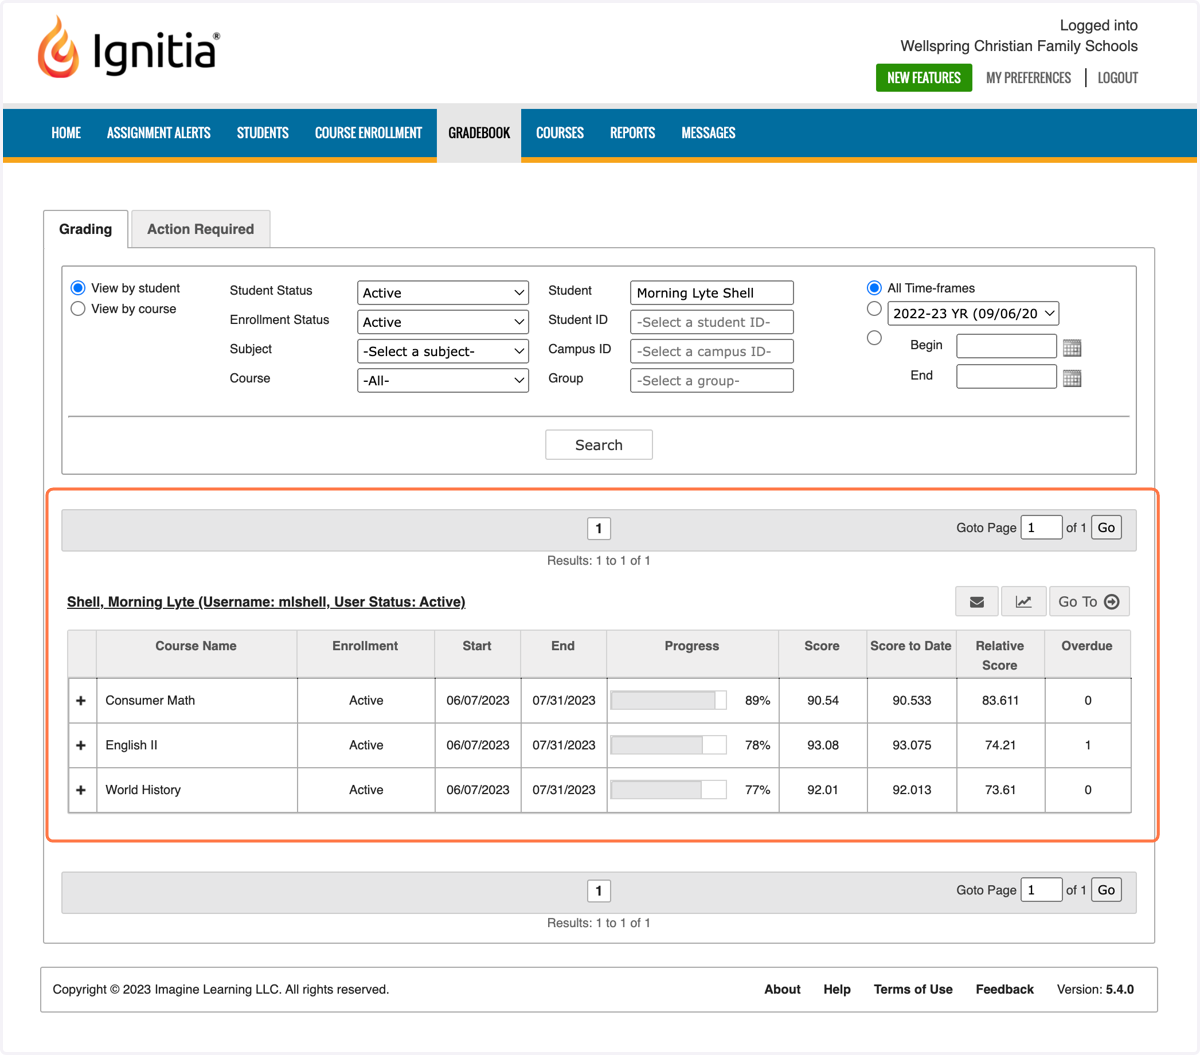Screen dimensions: 1200x1055
Task: Open the Select a subject dropdown
Action: (x=443, y=351)
